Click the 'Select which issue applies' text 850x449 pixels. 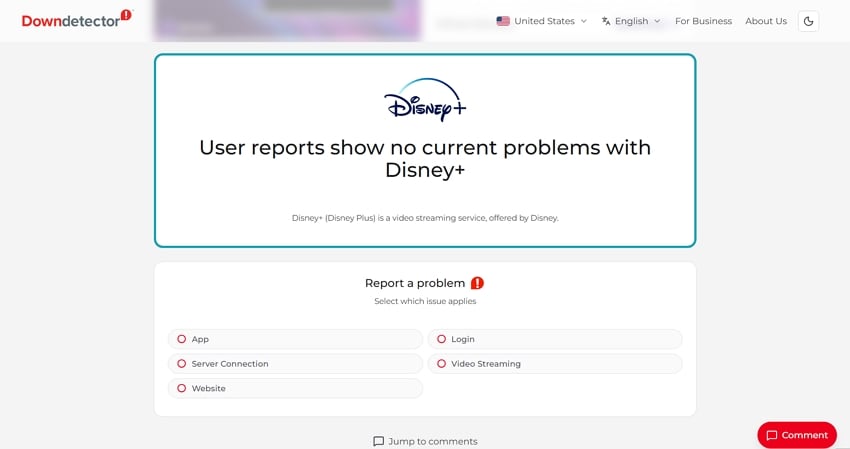(425, 301)
